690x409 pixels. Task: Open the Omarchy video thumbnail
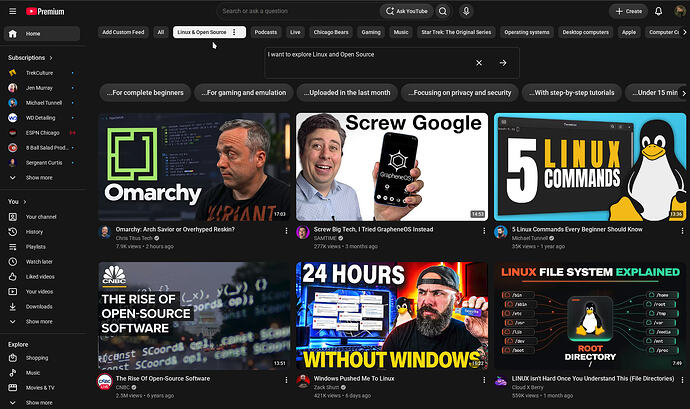[x=194, y=167]
